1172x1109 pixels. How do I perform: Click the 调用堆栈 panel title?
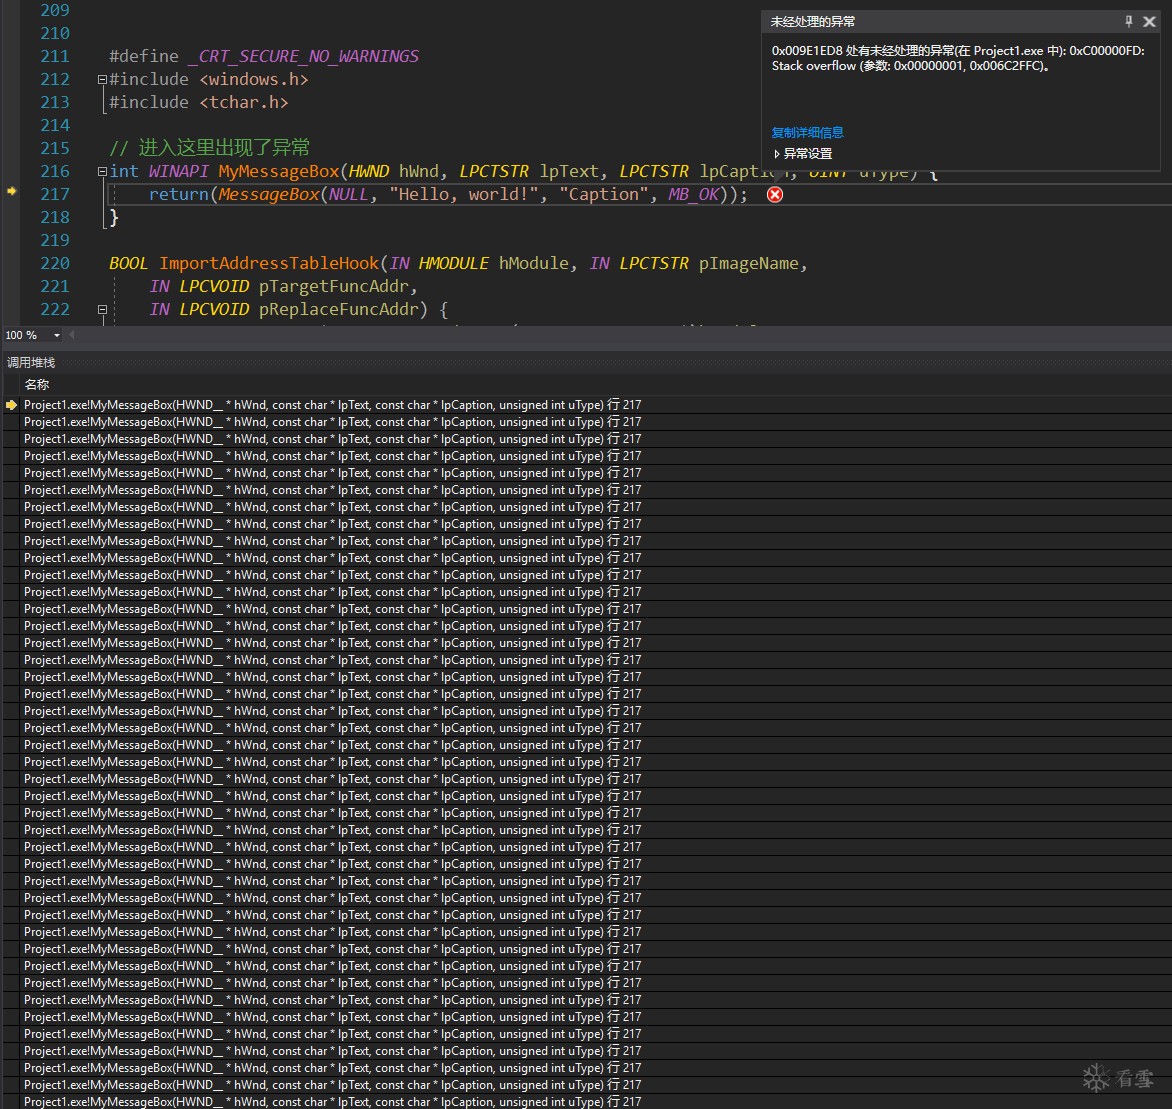(31, 362)
